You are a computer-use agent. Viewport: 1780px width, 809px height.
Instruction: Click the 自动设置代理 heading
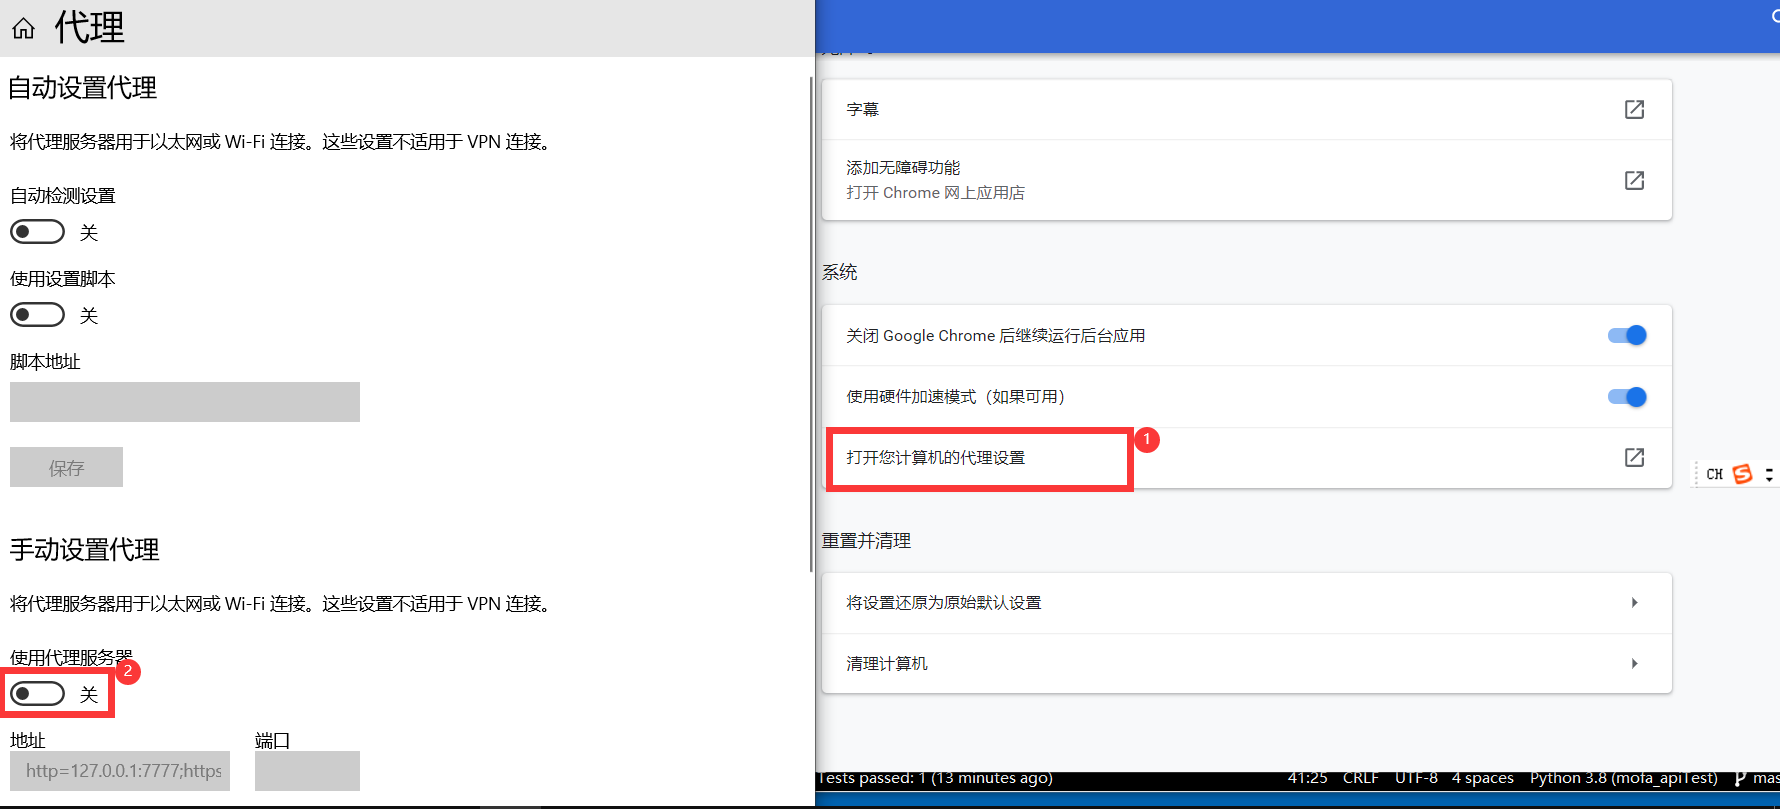(x=83, y=88)
